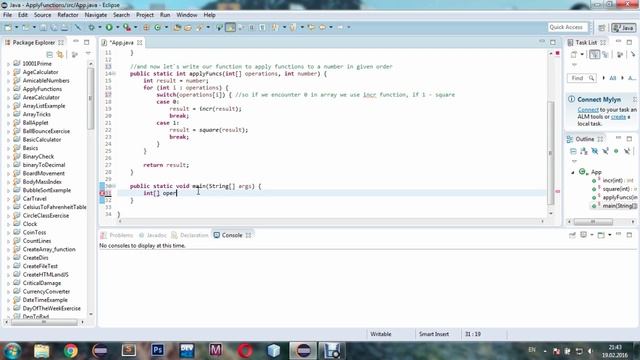Image resolution: width=640 pixels, height=360 pixels.
Task: Navigate Back with the yellow left arrow
Action: pos(322,27)
